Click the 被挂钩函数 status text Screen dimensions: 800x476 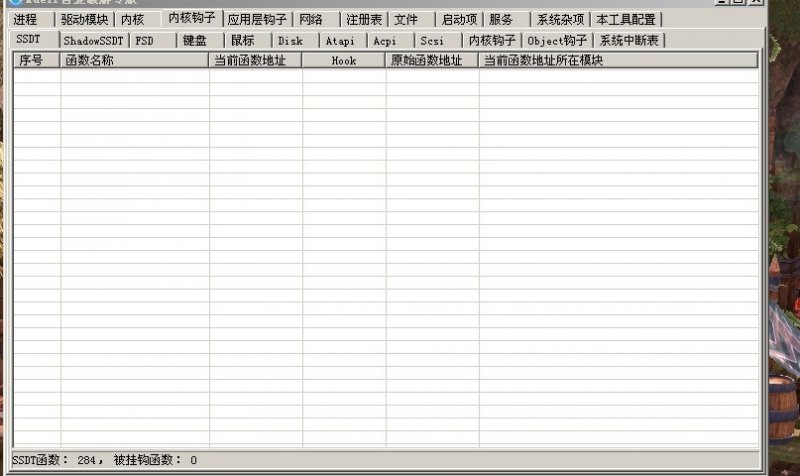[x=155, y=460]
